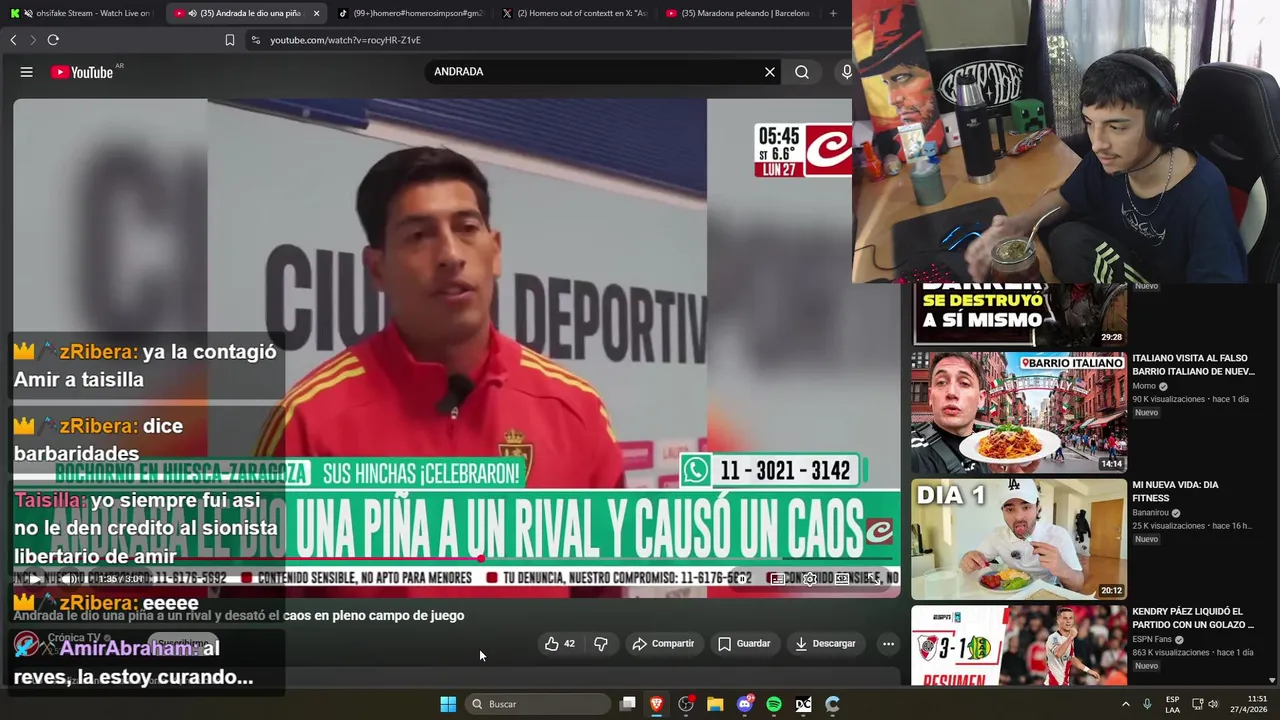Screen dimensions: 1280x720
Task: Click the taskbar Buscar search box
Action: pos(539,704)
